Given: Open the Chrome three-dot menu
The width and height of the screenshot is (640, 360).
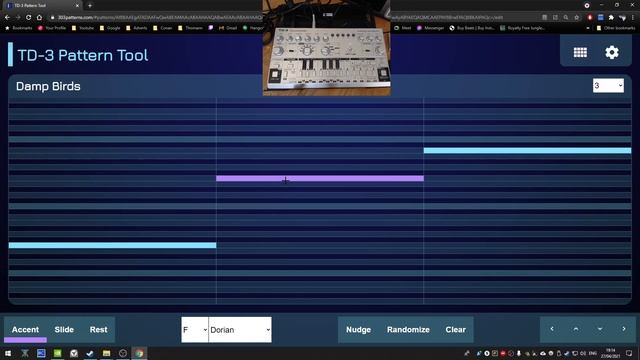Looking at the screenshot, I should (x=633, y=18).
